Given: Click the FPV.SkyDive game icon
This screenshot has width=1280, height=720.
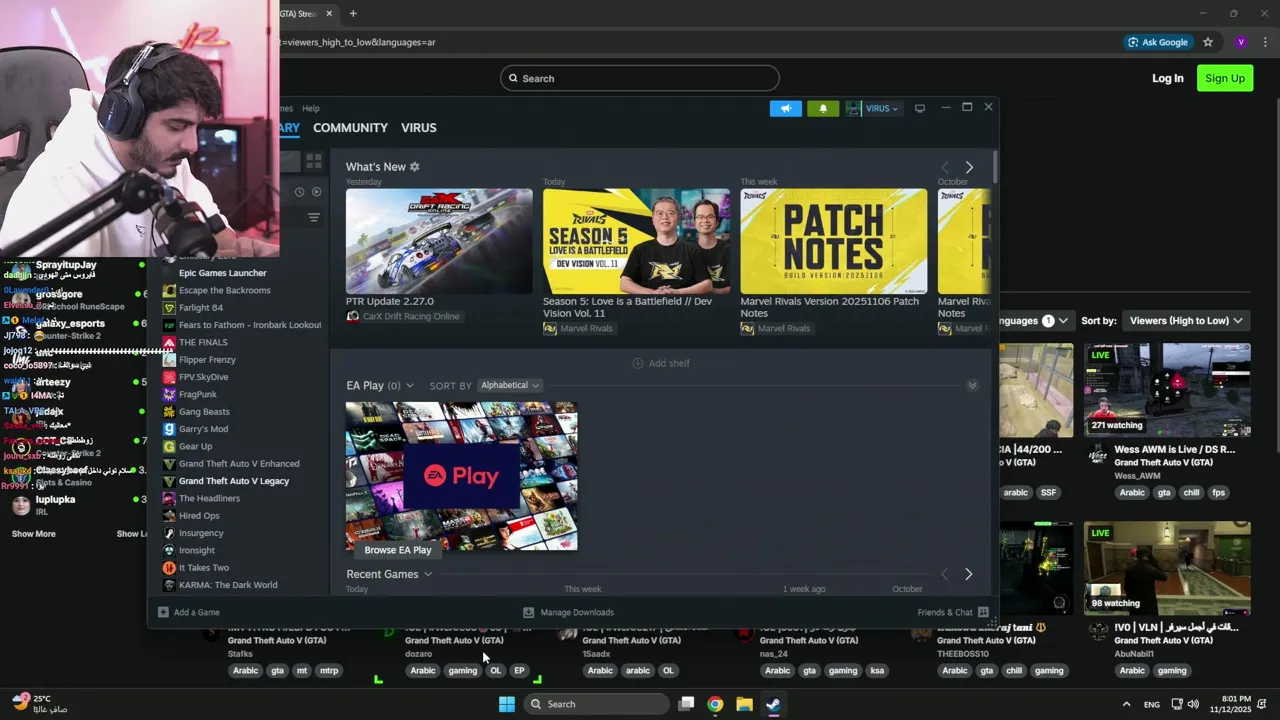Looking at the screenshot, I should pyautogui.click(x=169, y=377).
